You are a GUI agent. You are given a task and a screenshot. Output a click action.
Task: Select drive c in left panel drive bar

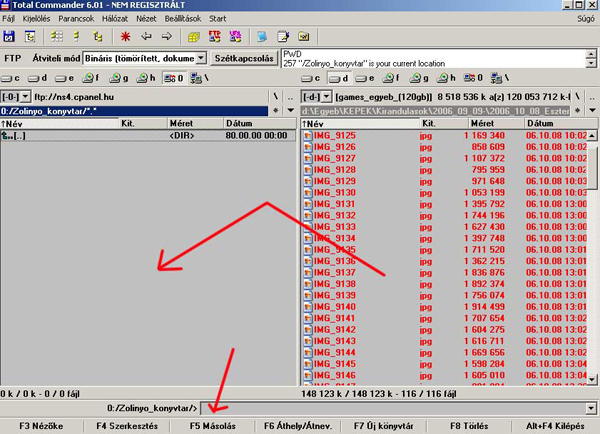click(11, 78)
